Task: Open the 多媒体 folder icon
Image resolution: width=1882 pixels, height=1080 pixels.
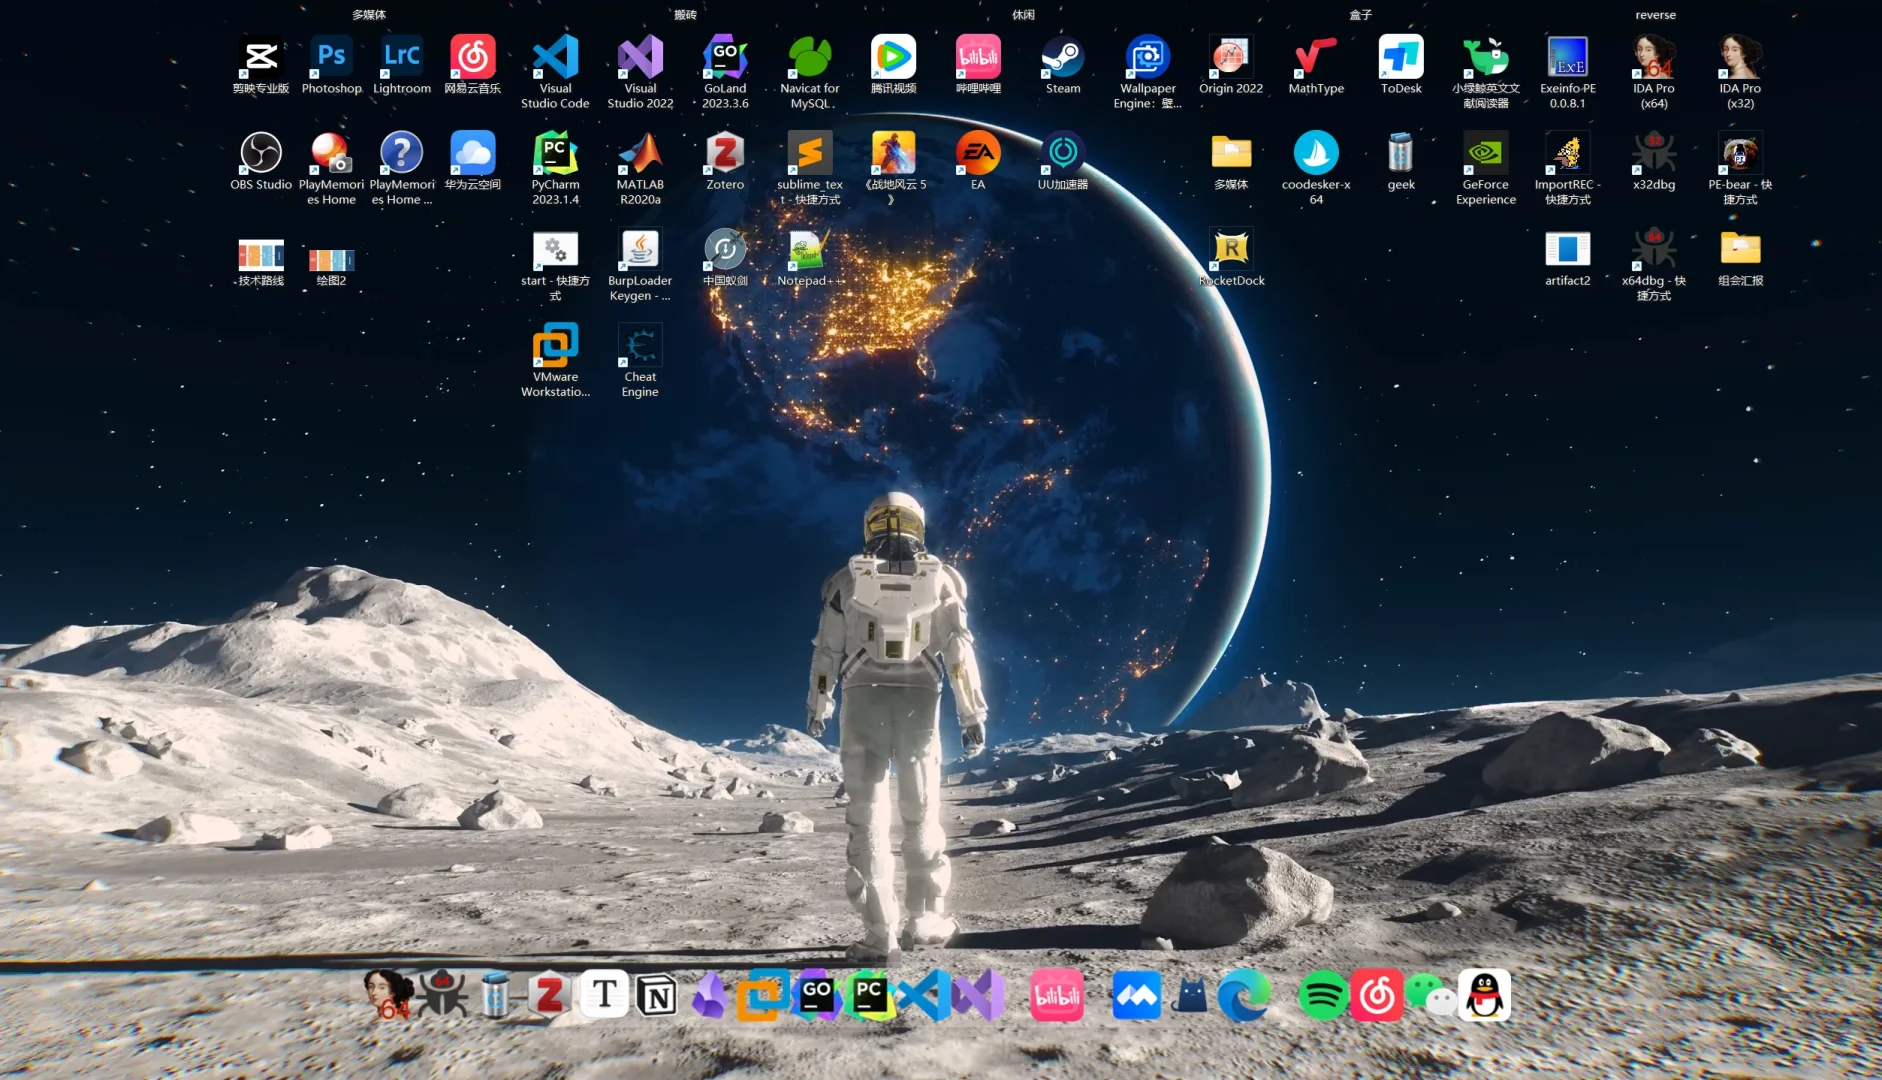Action: coord(1231,161)
